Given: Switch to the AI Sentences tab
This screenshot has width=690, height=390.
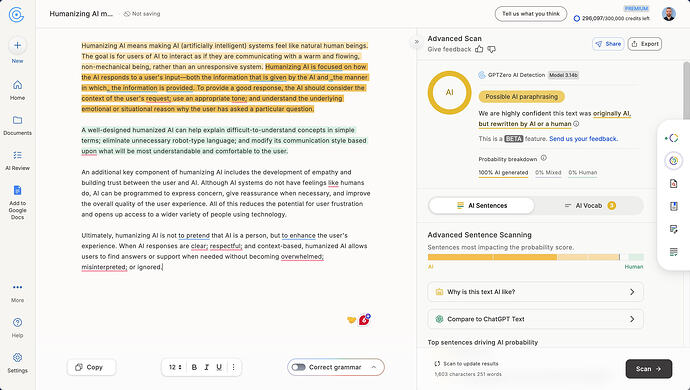Looking at the screenshot, I should (x=482, y=206).
